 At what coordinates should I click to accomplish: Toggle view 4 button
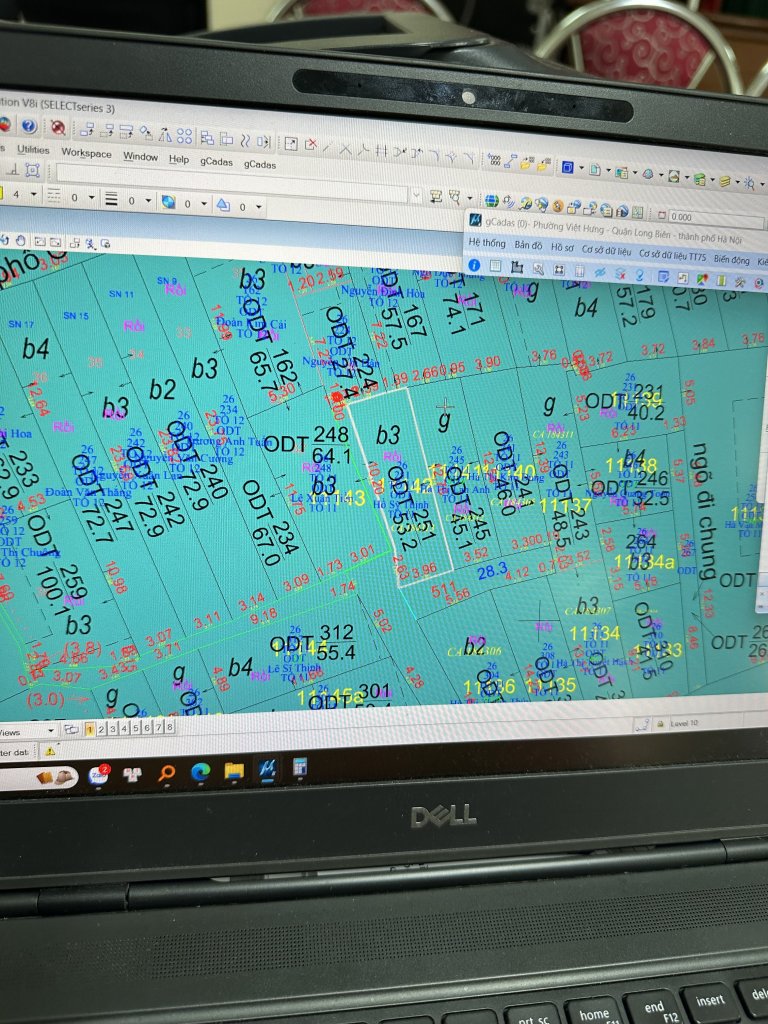coord(124,728)
